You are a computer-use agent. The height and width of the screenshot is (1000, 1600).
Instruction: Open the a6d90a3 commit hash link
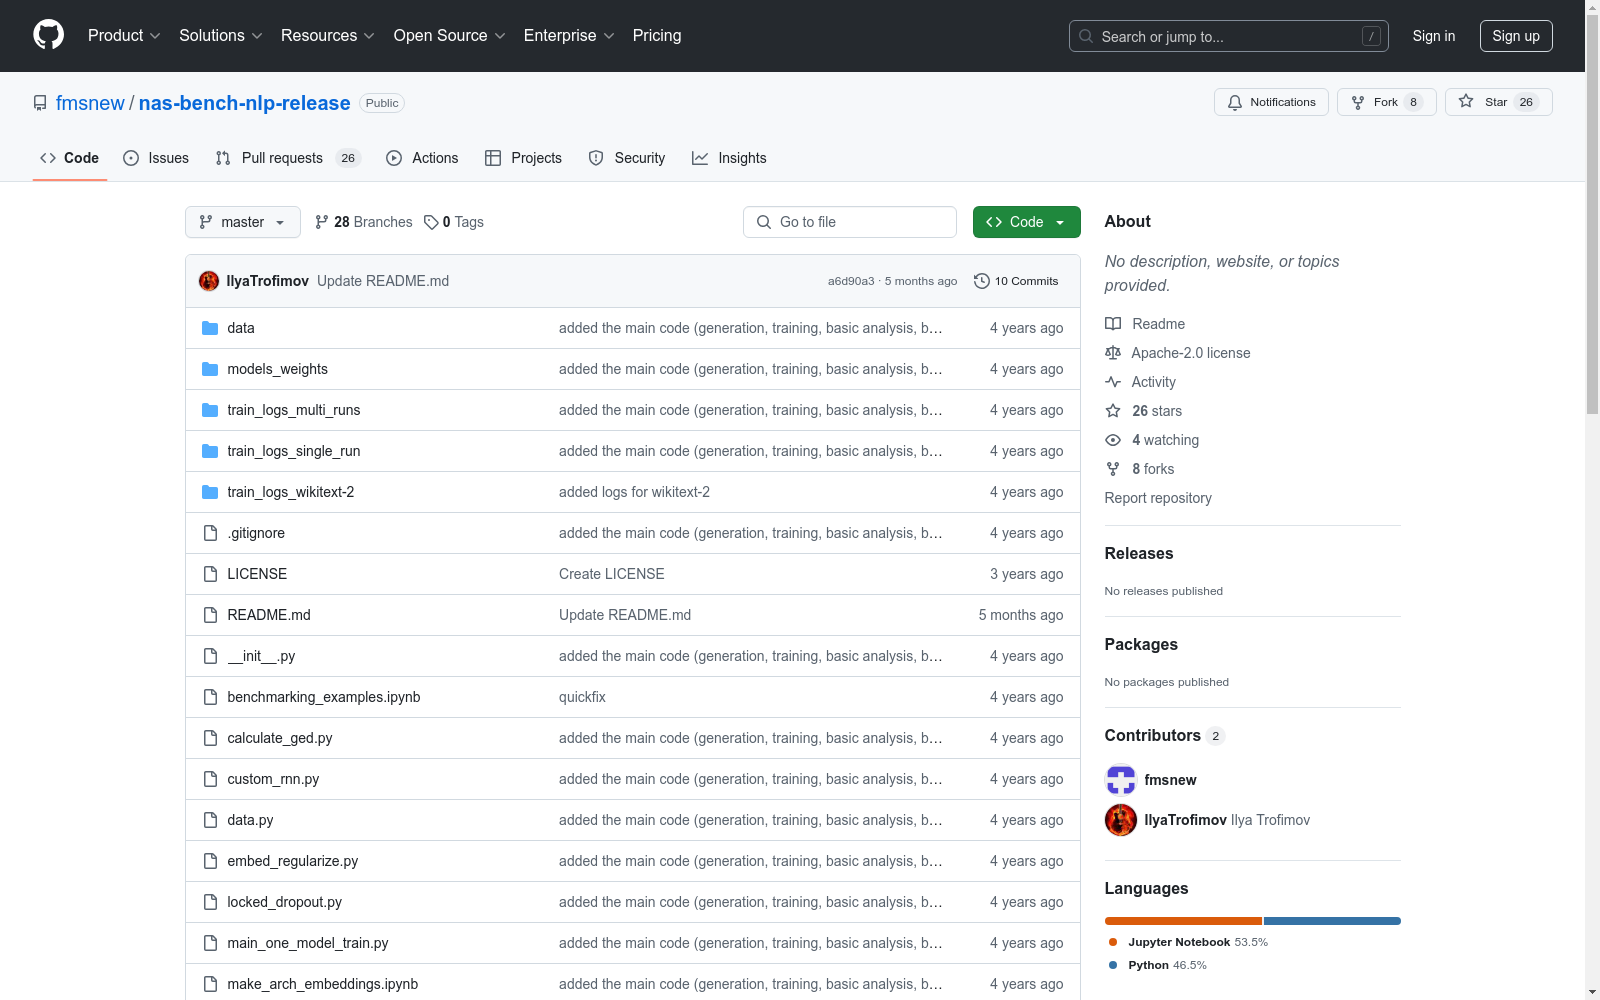pyautogui.click(x=851, y=281)
